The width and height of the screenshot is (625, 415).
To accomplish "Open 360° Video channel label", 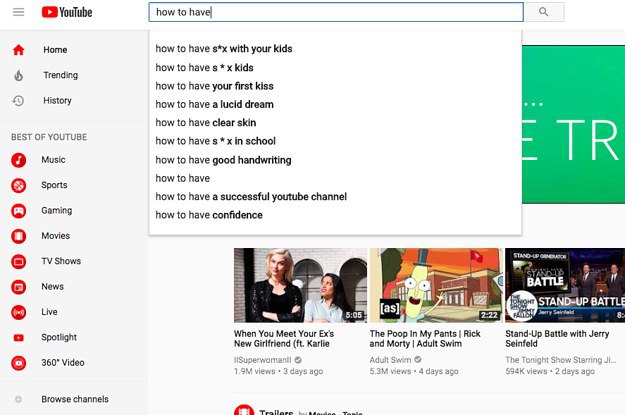I will pos(63,362).
